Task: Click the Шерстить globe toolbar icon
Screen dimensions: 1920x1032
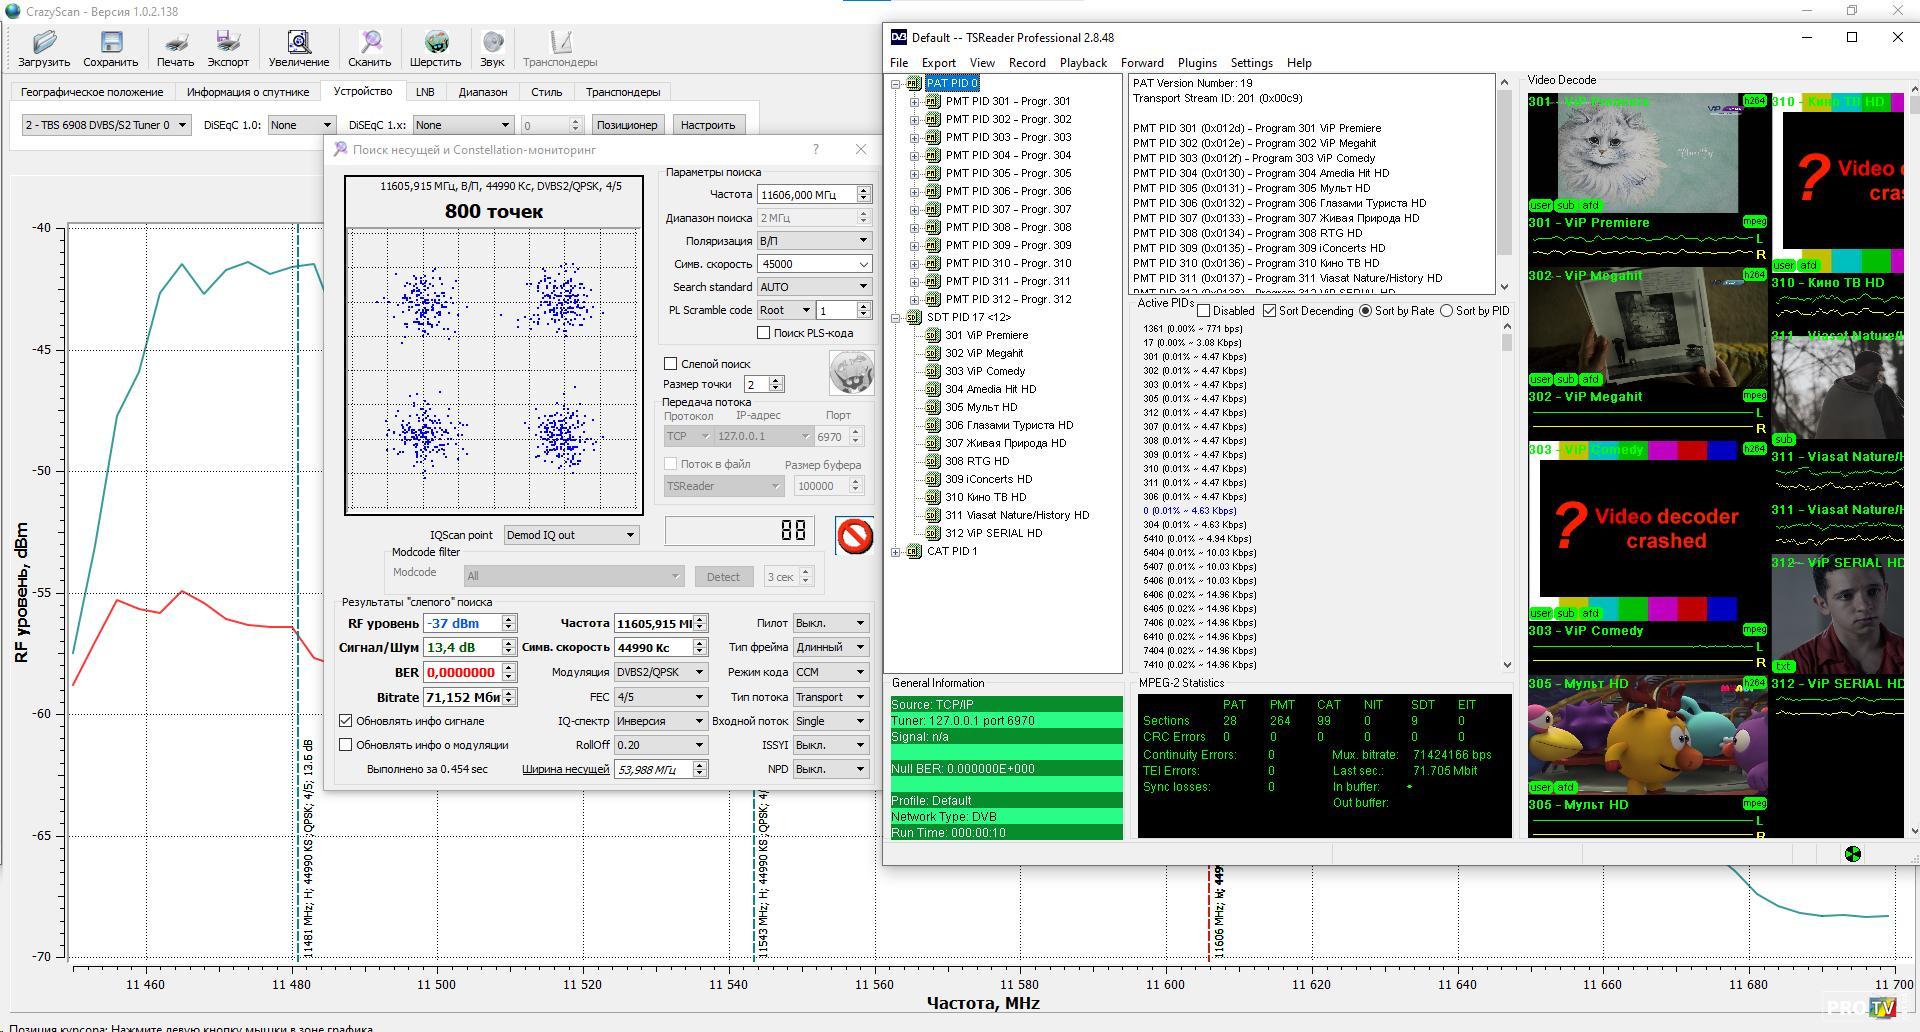Action: point(436,43)
